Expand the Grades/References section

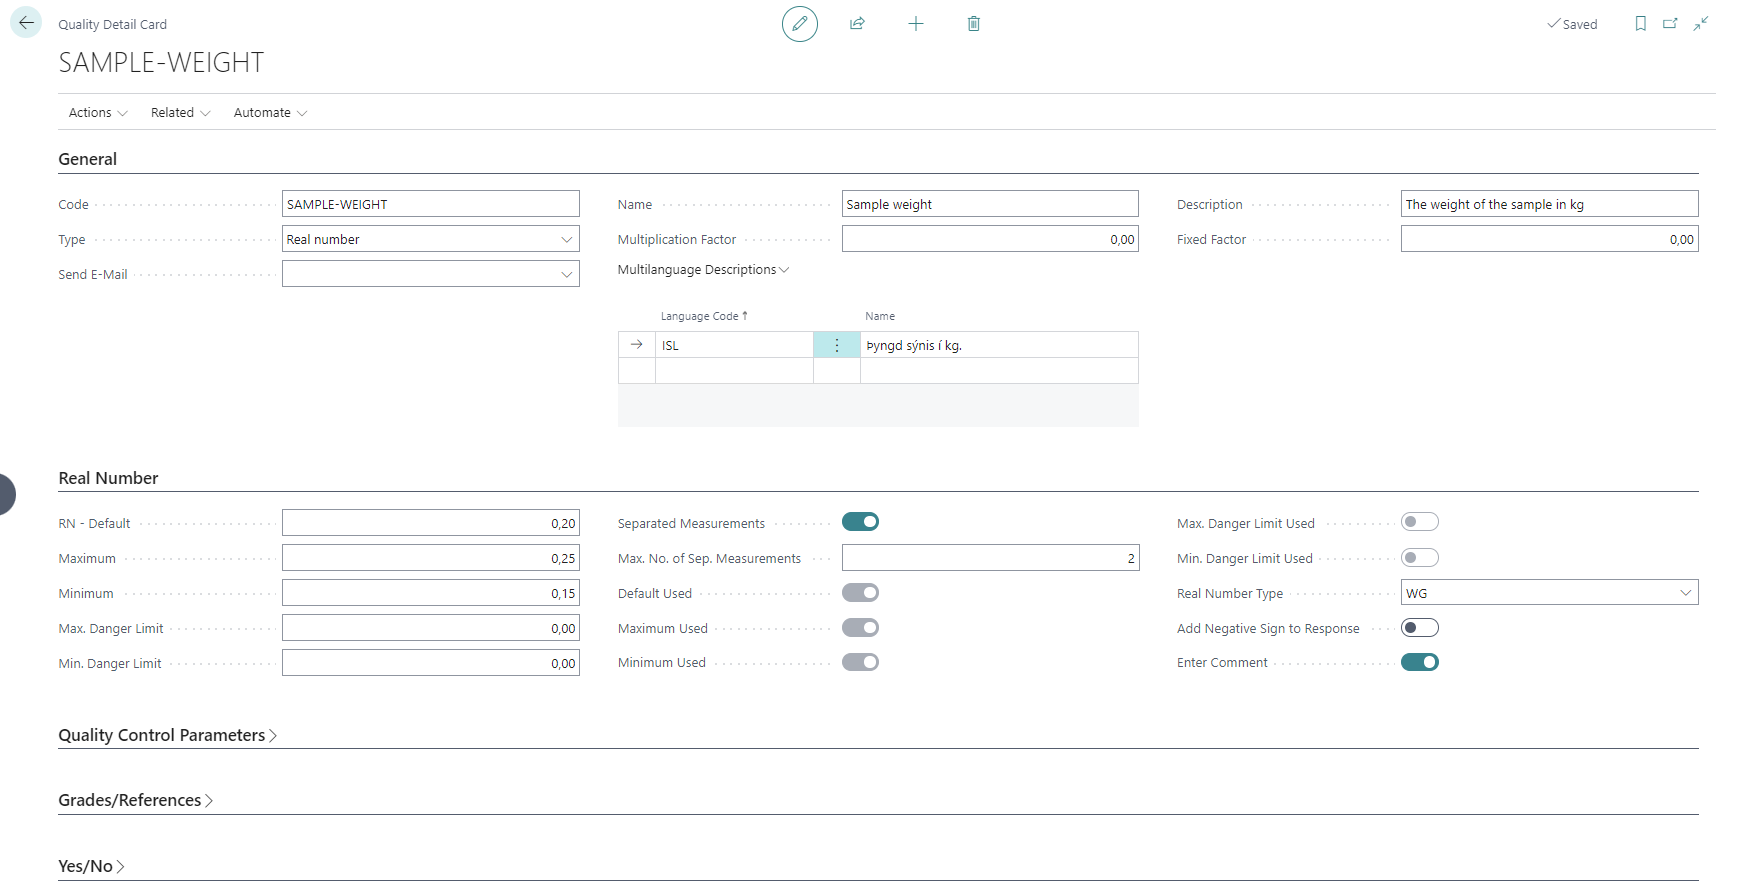coord(135,800)
